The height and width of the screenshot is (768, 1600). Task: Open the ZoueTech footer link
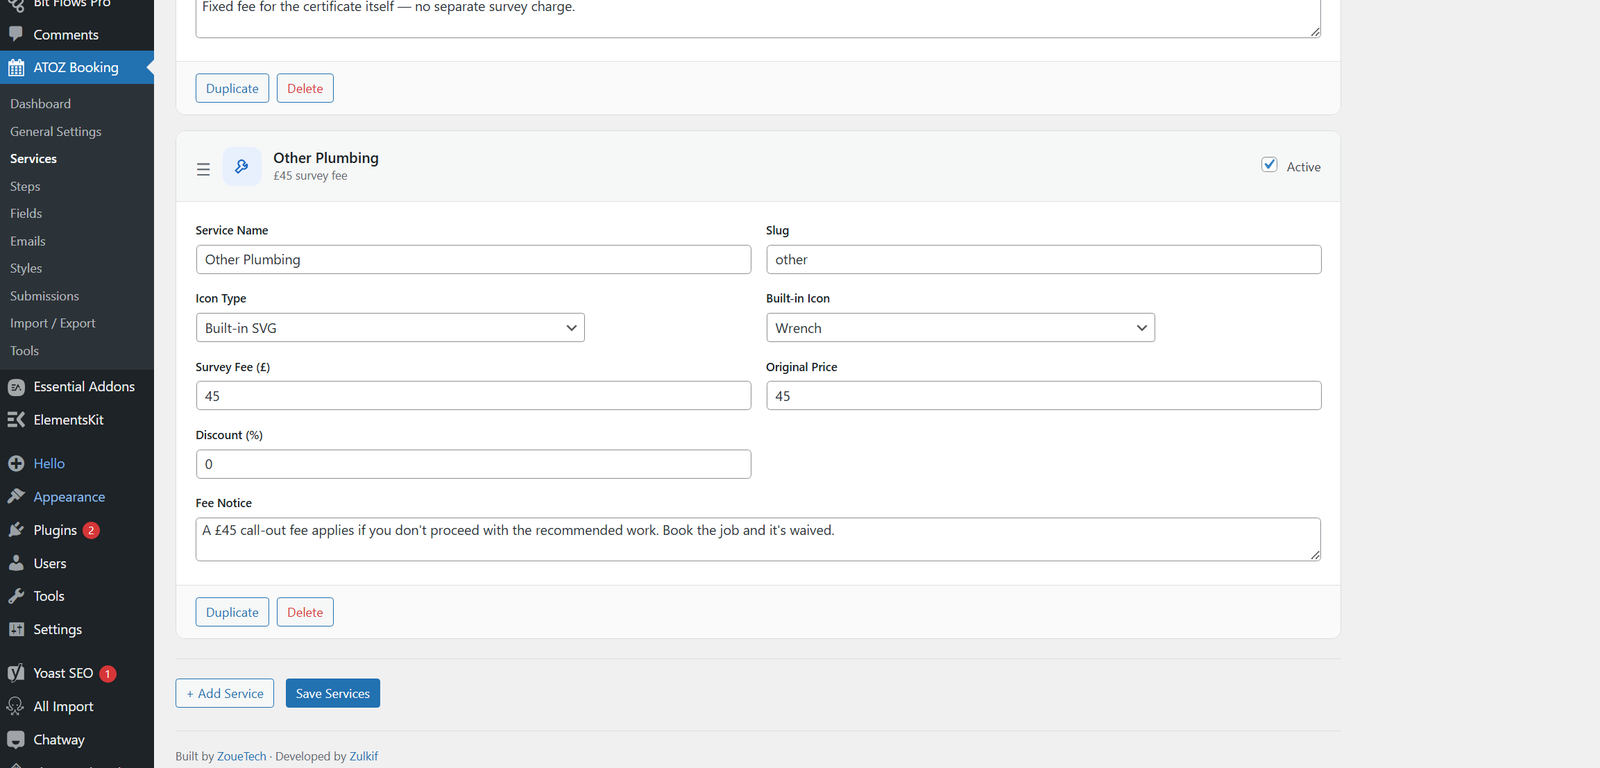point(242,756)
